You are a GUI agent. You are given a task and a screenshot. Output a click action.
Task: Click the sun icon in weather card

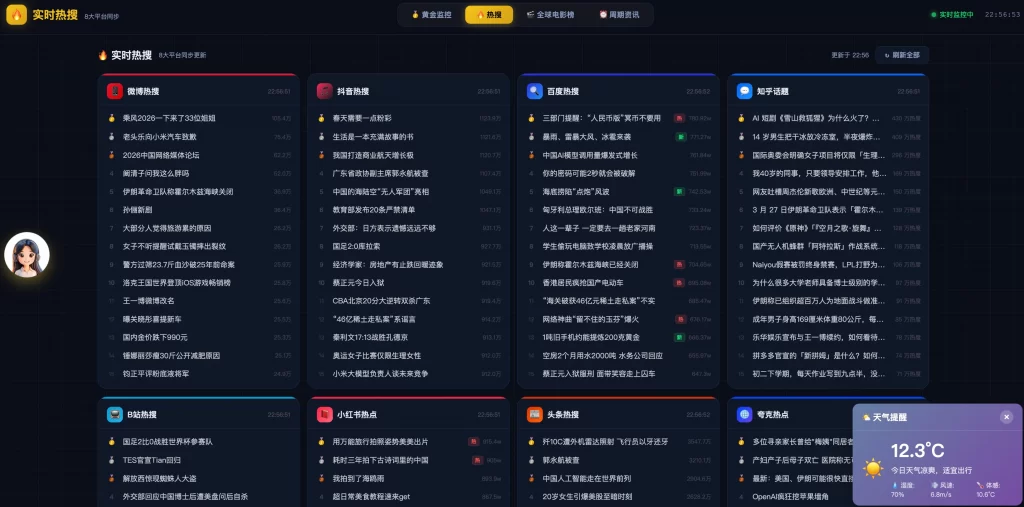[x=873, y=468]
